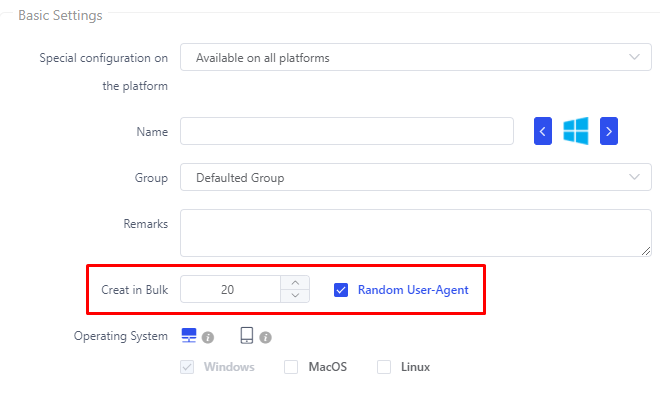
Task: Toggle the Windows checkbox
Action: click(187, 367)
